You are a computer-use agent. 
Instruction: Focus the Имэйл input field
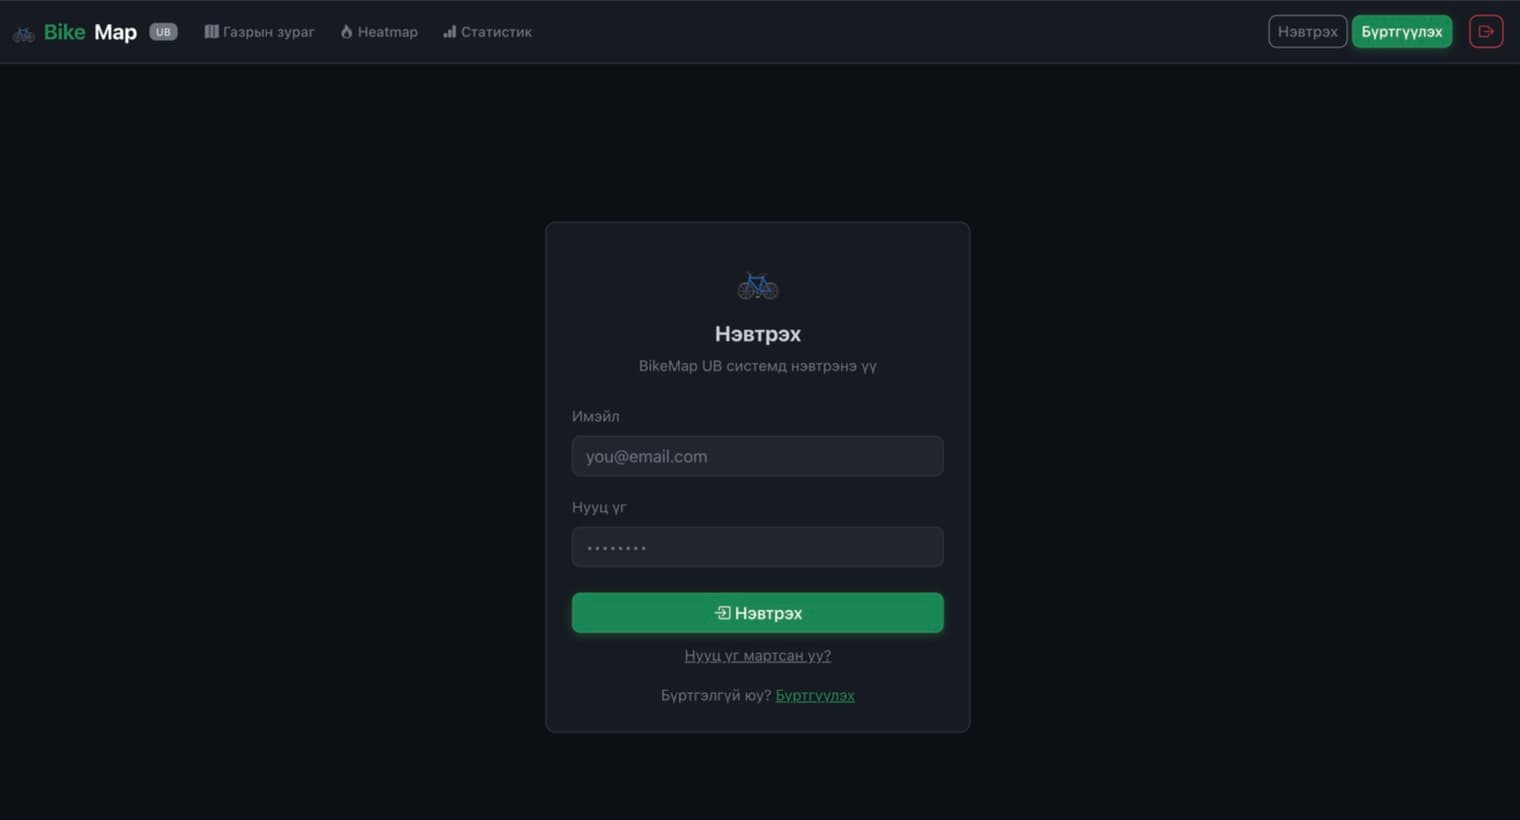(x=757, y=456)
